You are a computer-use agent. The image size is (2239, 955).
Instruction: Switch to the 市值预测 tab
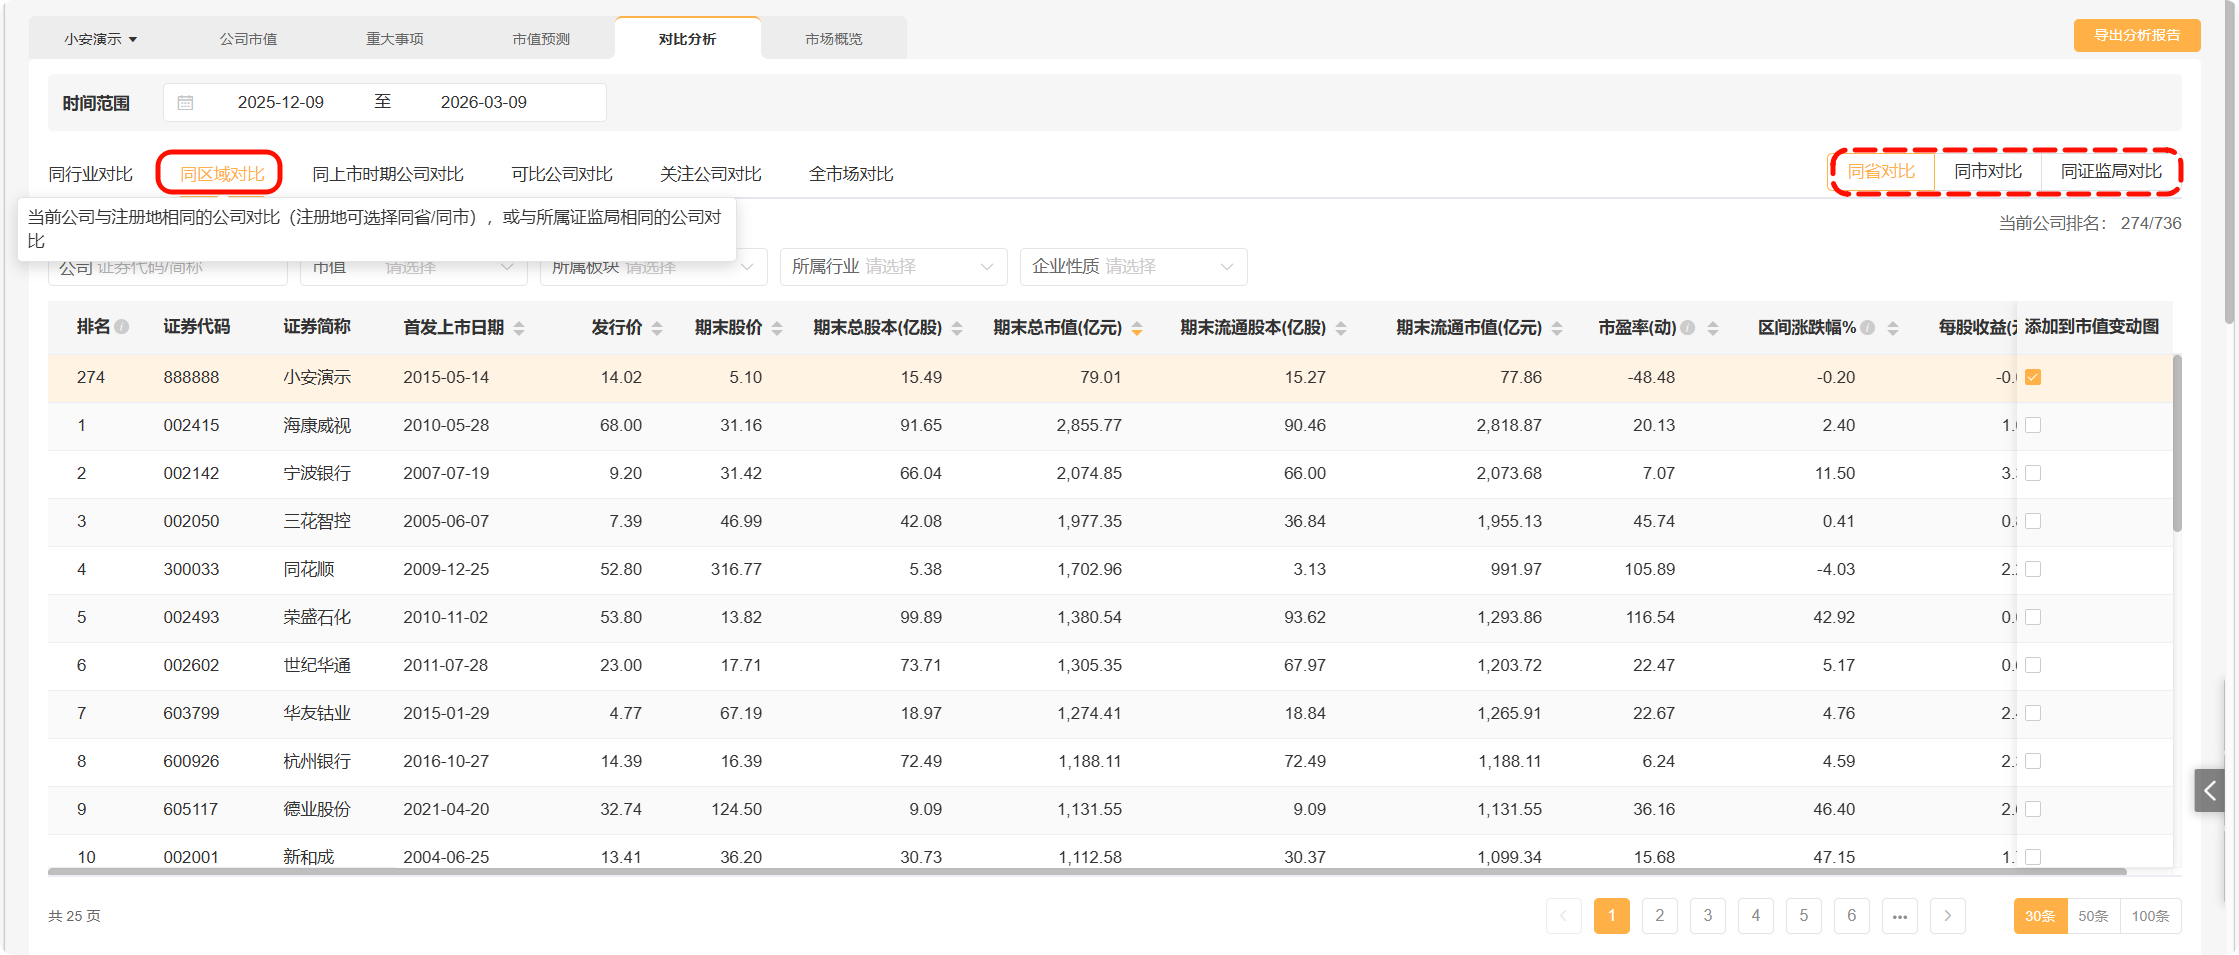[541, 39]
